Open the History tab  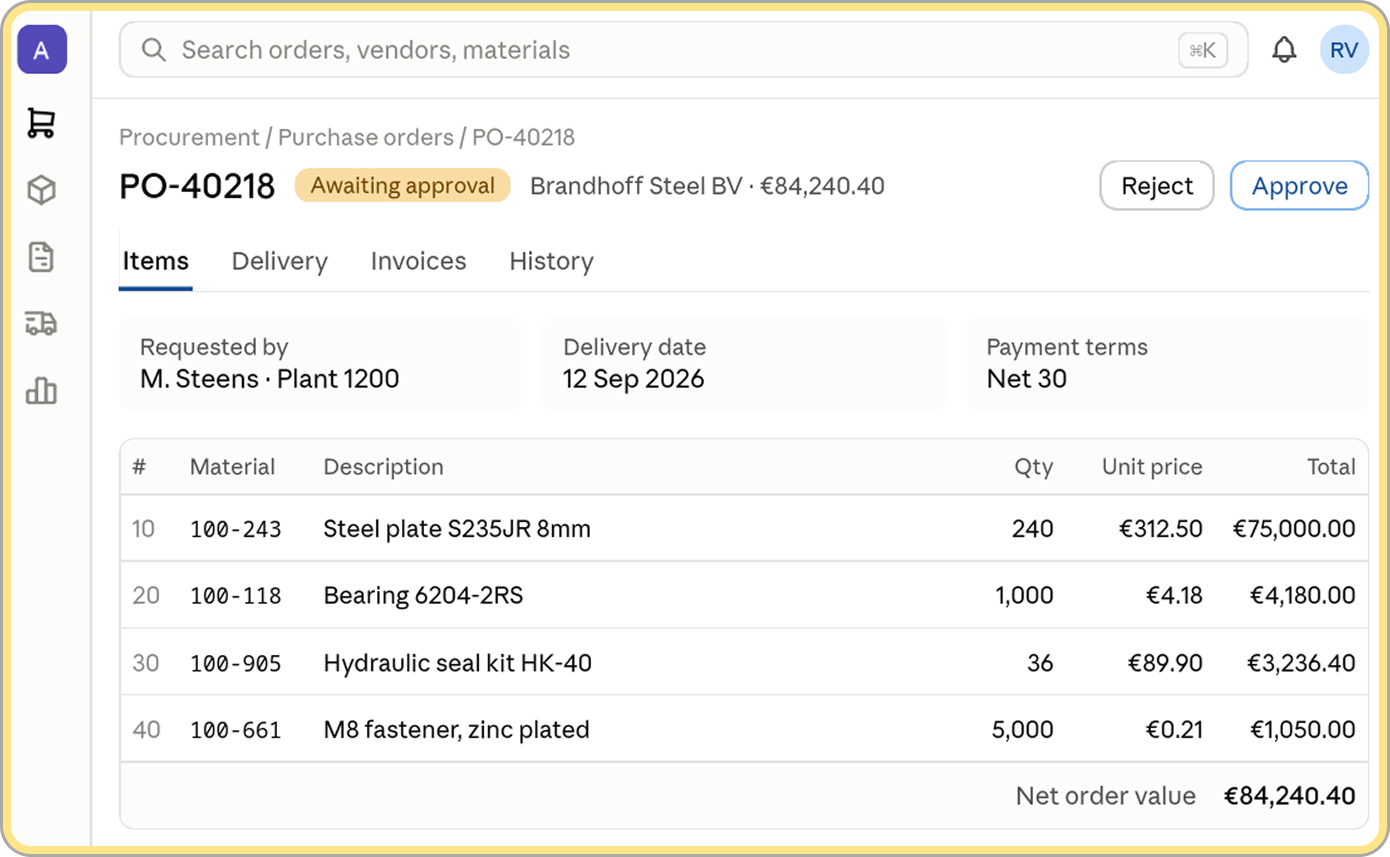click(551, 261)
